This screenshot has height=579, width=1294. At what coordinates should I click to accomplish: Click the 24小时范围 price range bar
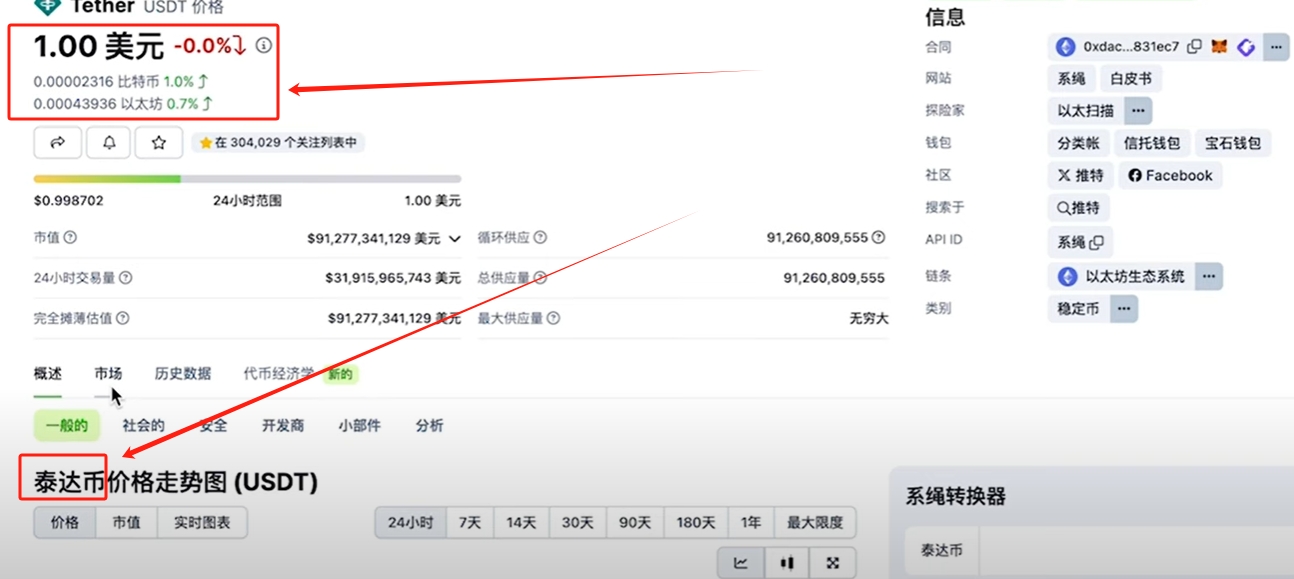pos(248,179)
